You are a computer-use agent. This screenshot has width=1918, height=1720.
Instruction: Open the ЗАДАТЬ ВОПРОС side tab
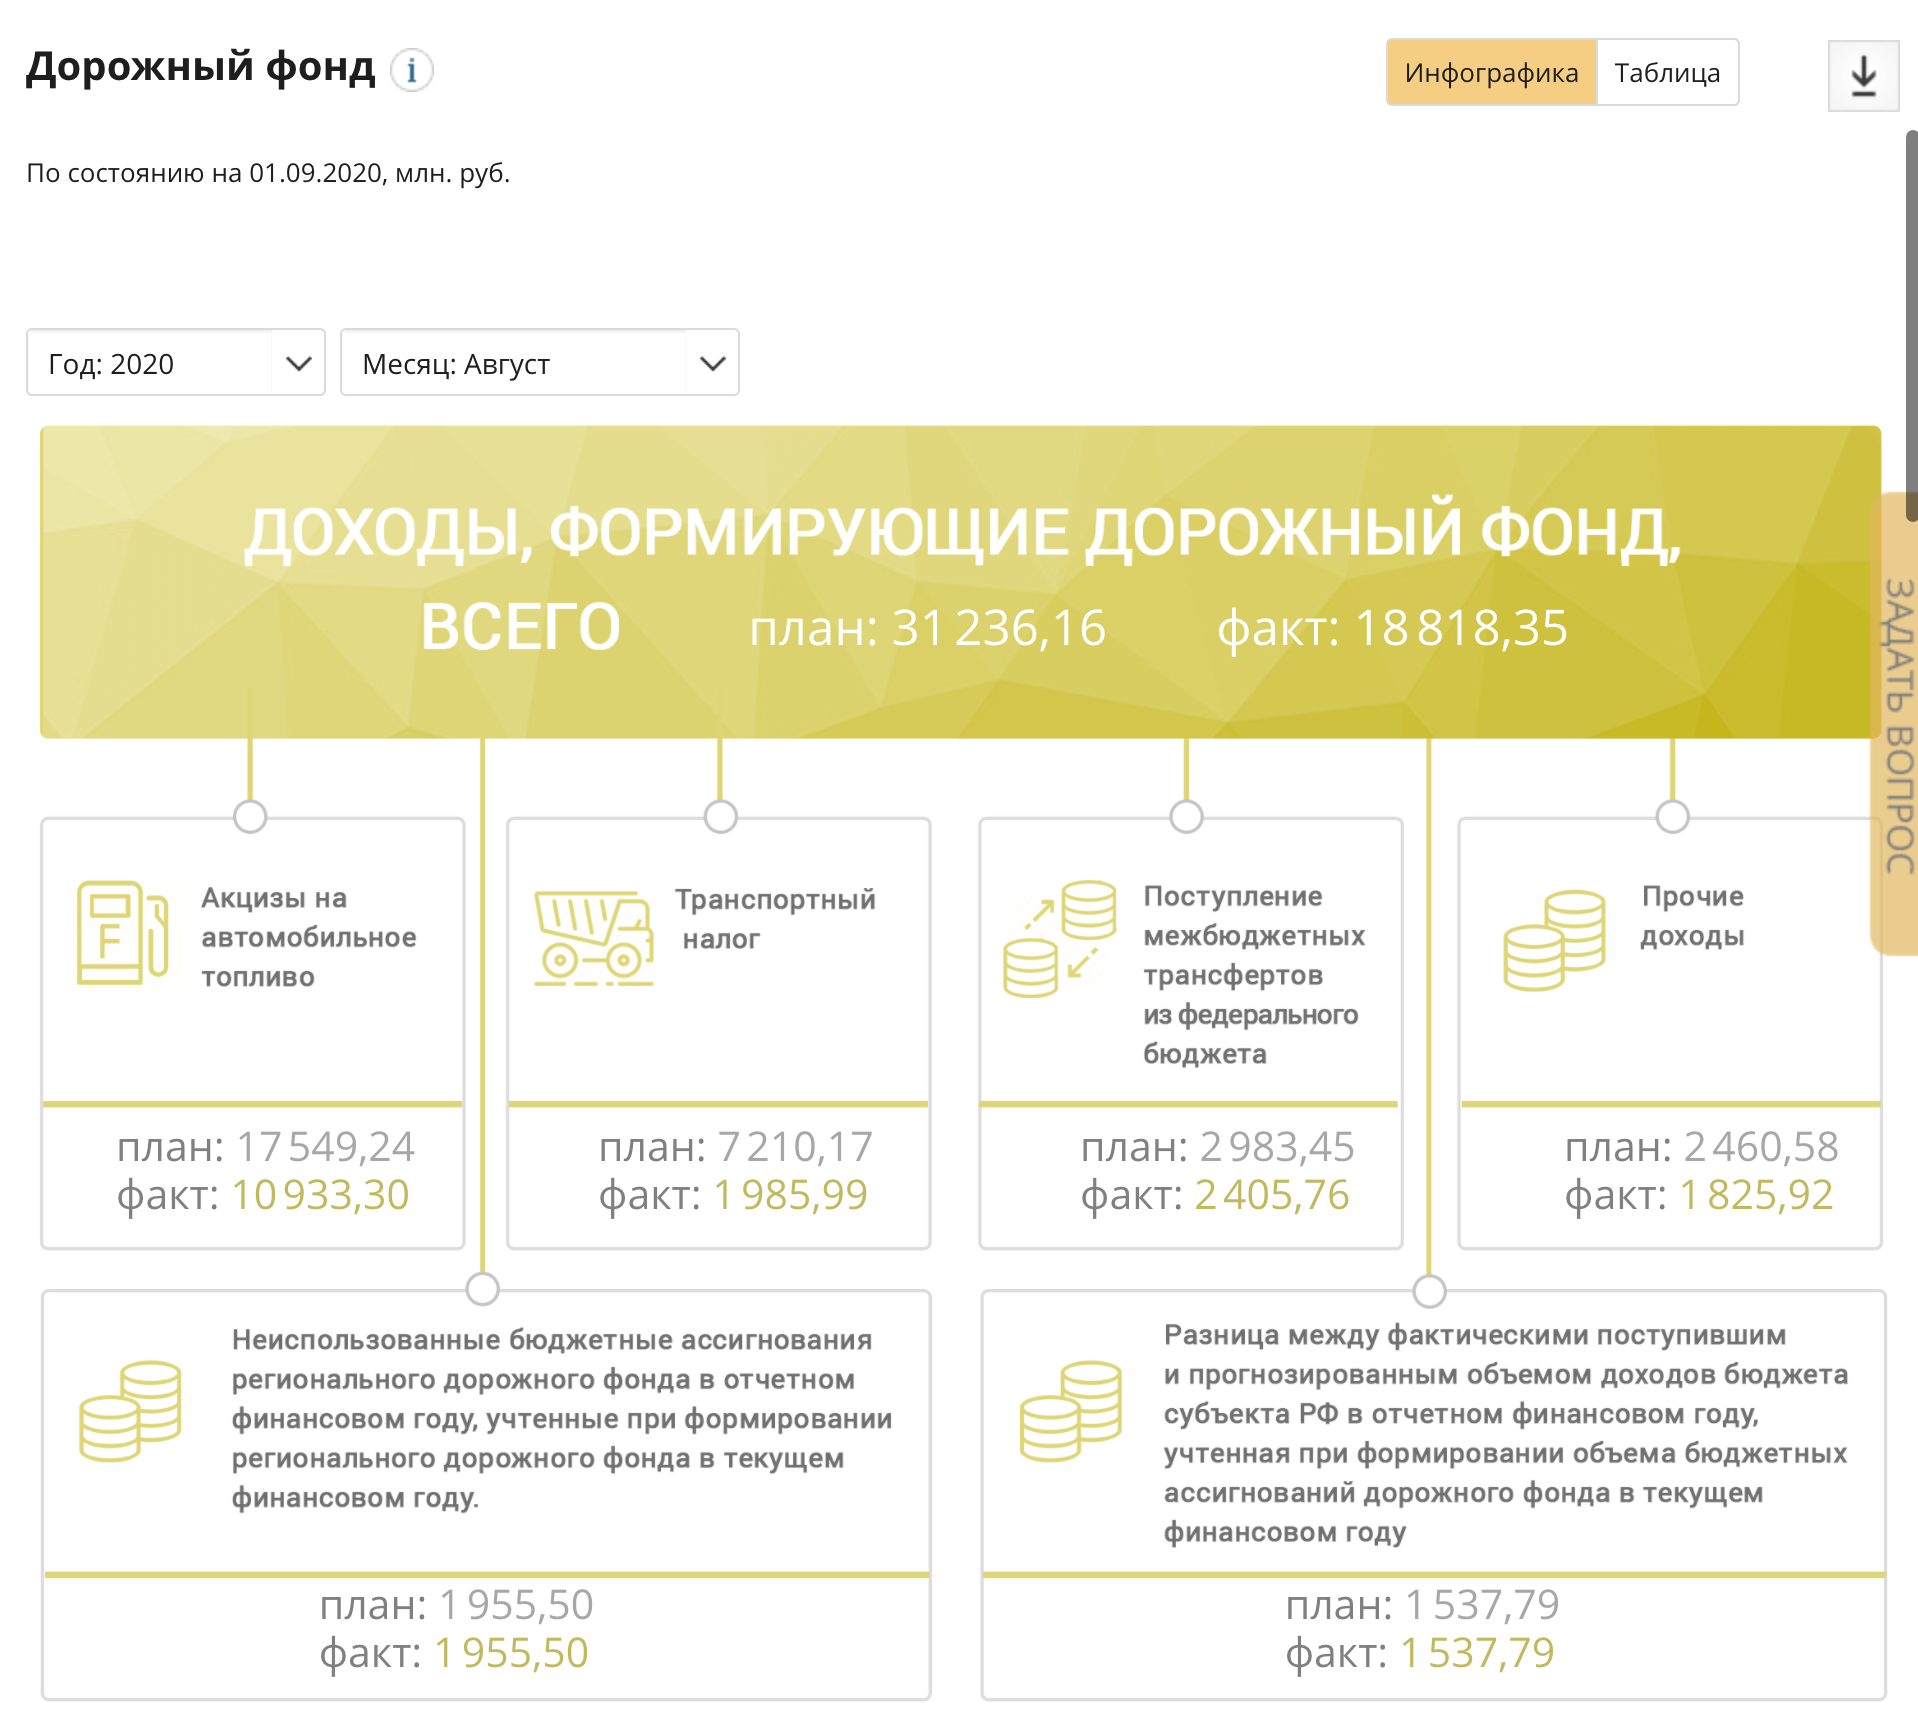point(1897,725)
